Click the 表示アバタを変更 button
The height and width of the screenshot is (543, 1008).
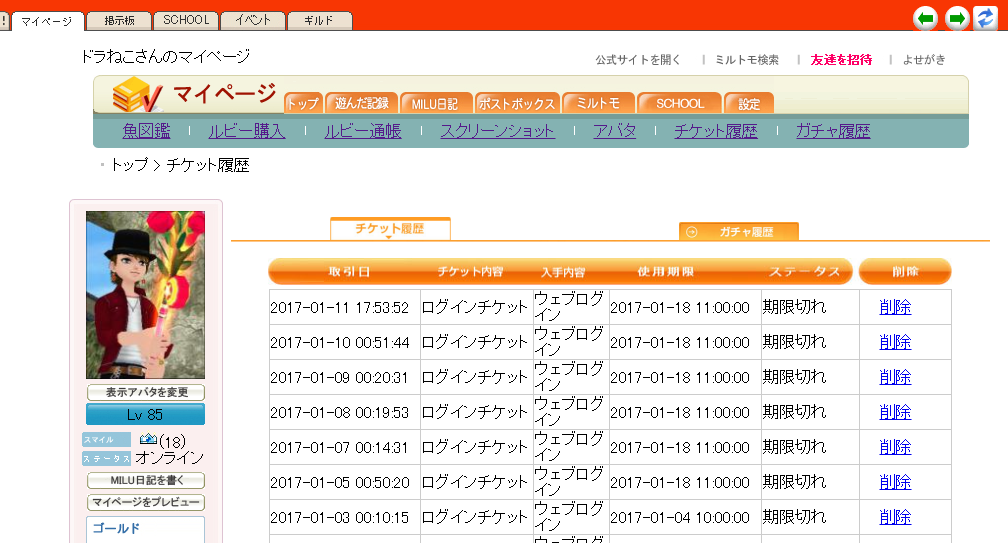coord(145,393)
